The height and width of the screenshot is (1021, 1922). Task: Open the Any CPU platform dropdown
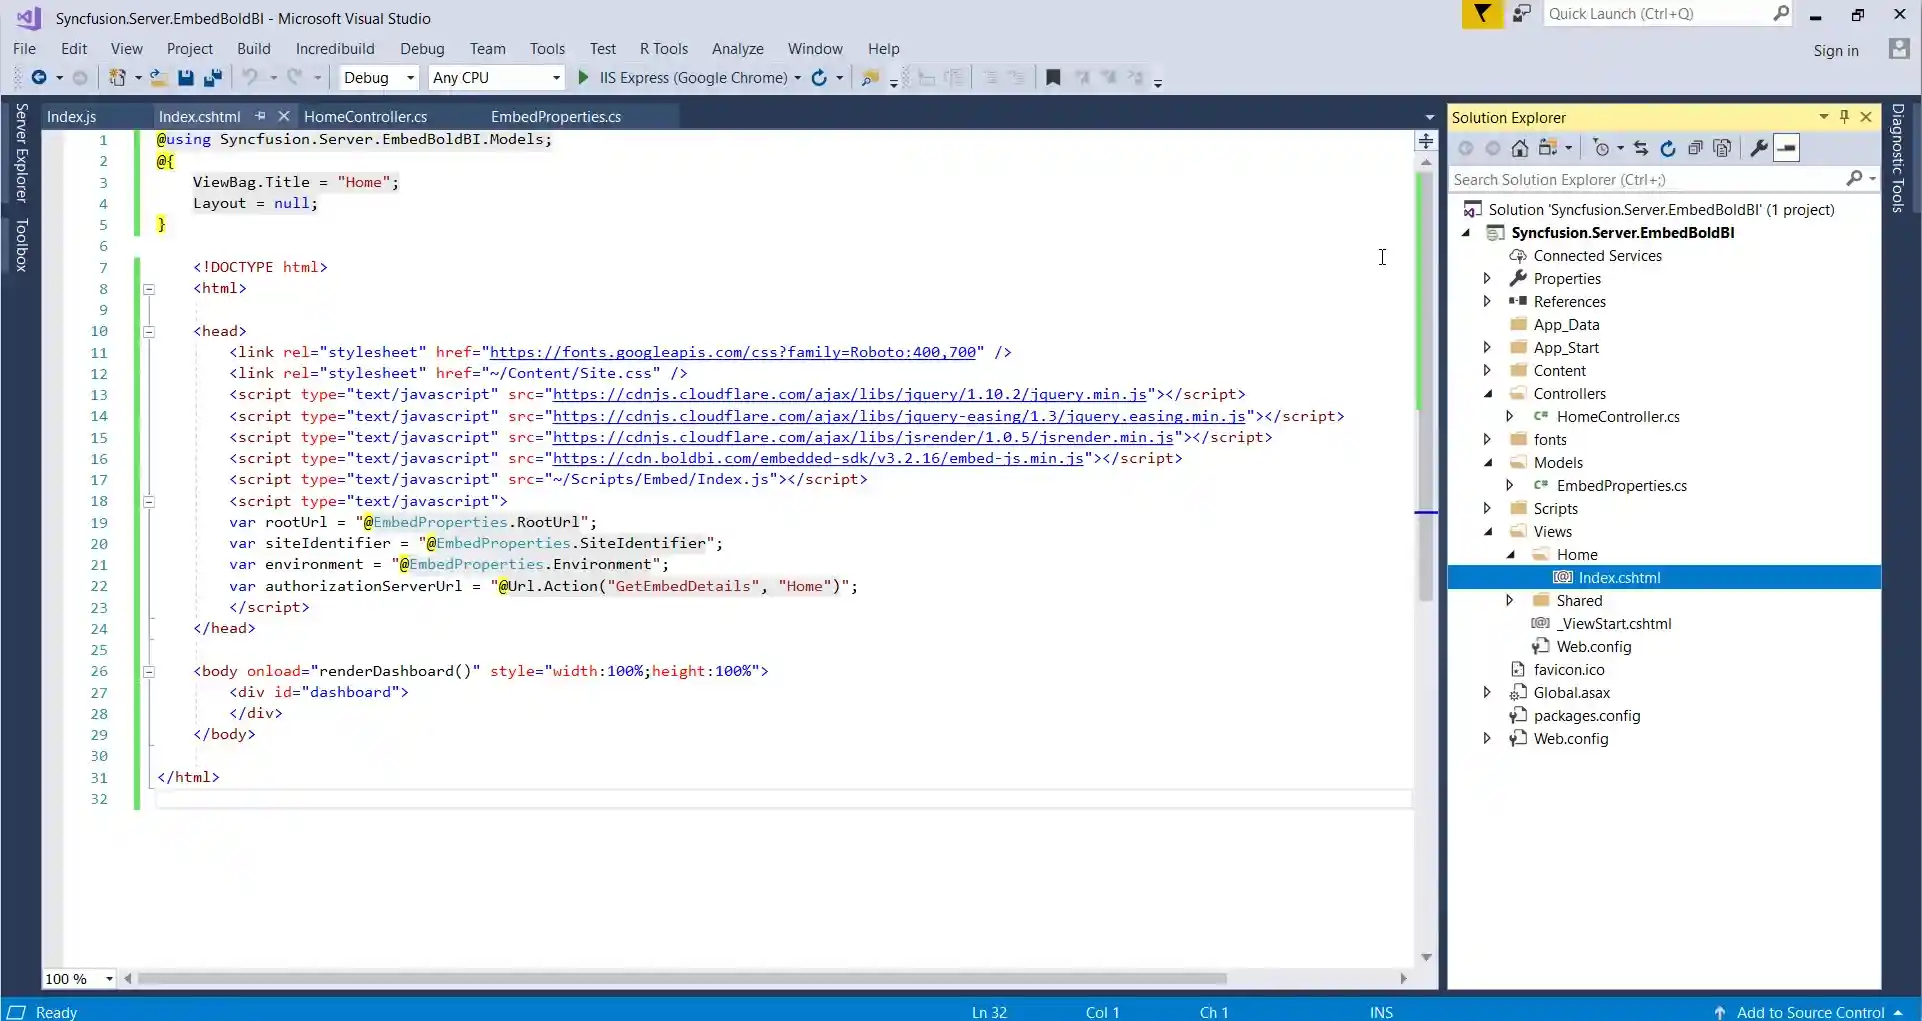point(497,78)
